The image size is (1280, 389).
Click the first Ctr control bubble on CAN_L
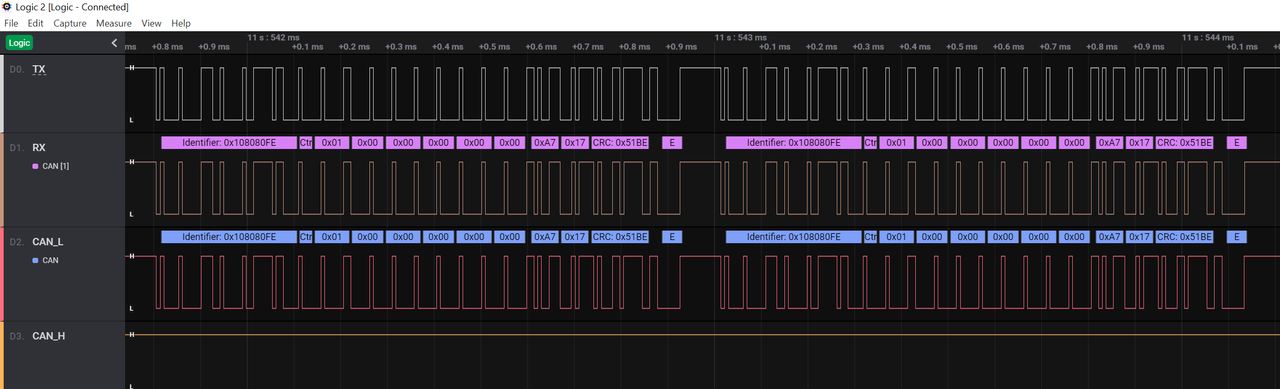[x=306, y=237]
